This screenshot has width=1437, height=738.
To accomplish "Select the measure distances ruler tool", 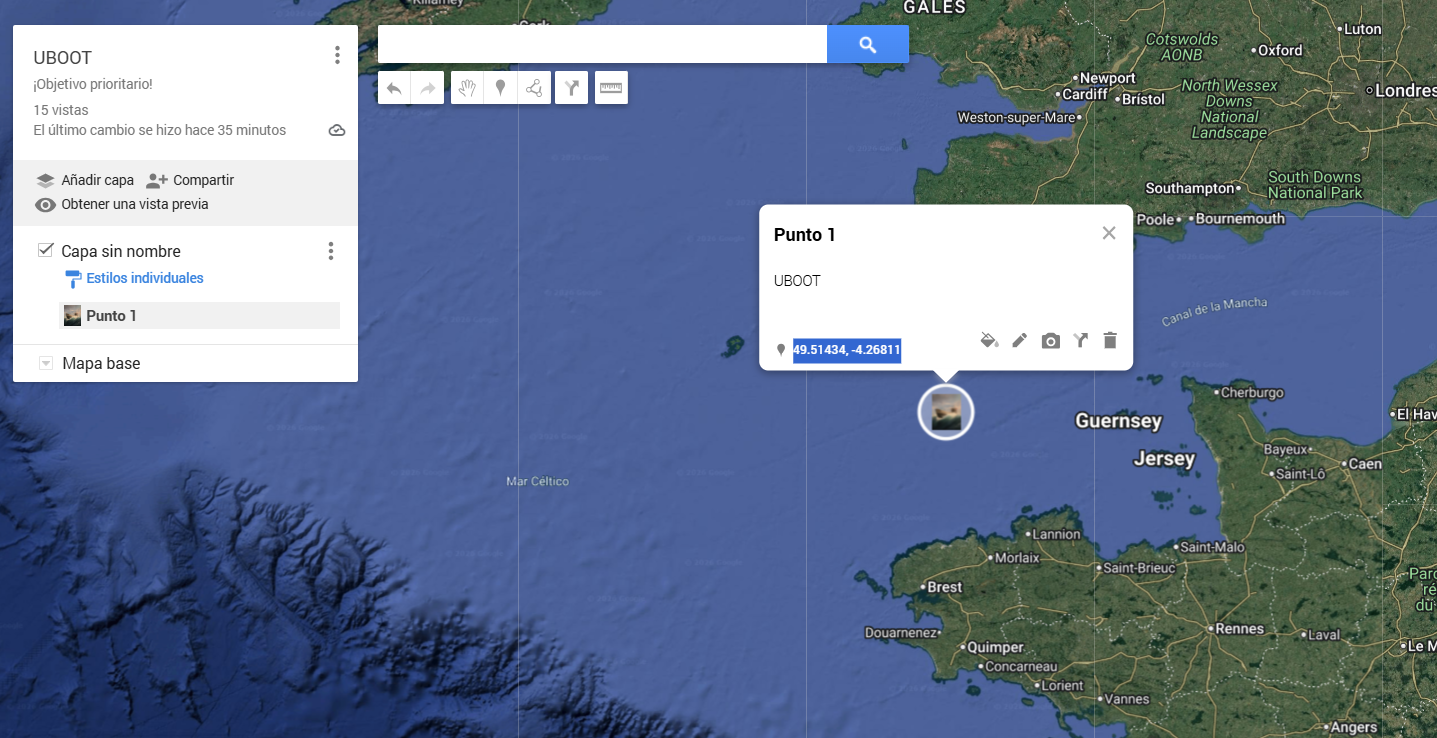I will (611, 88).
